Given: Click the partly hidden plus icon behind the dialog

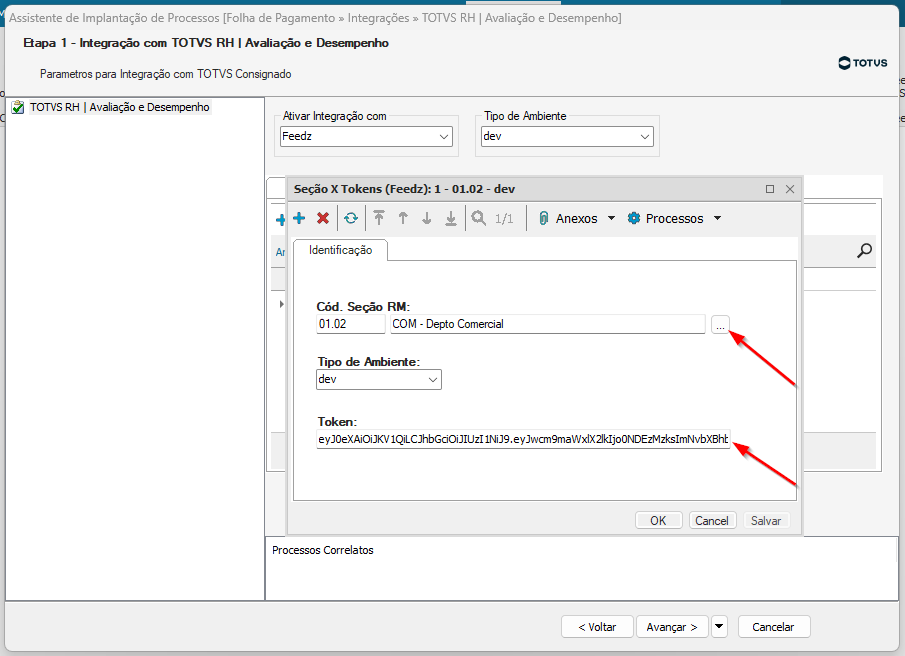Looking at the screenshot, I should 281,219.
